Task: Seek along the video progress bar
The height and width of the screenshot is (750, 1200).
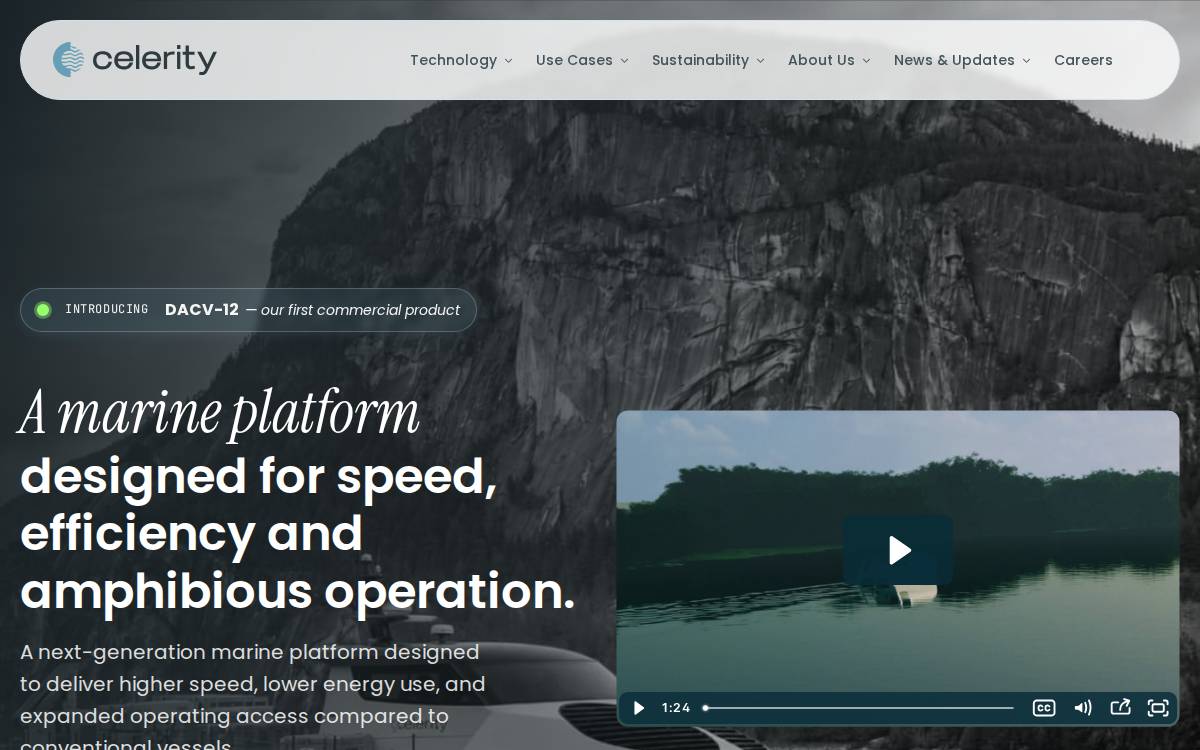Action: [x=858, y=708]
